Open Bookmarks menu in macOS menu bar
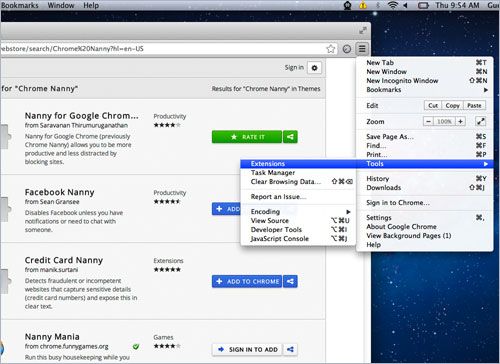The image size is (500, 364). pos(20,5)
